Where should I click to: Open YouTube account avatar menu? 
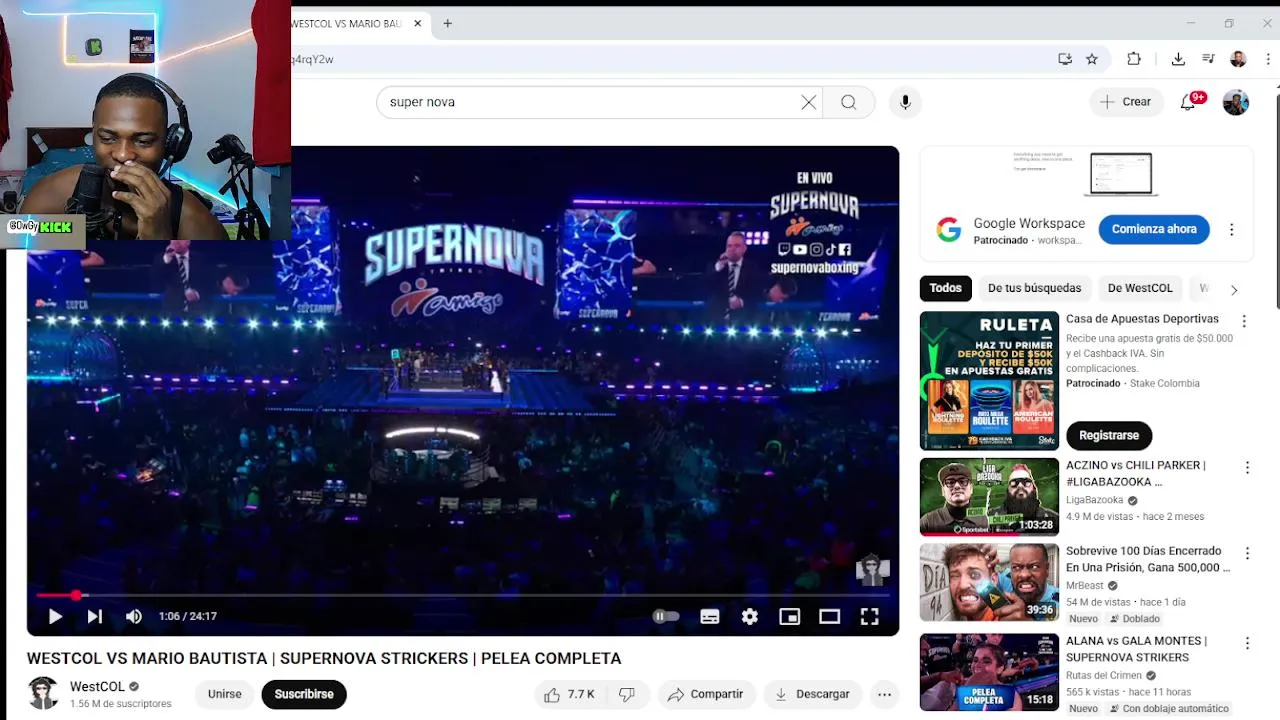click(1236, 102)
